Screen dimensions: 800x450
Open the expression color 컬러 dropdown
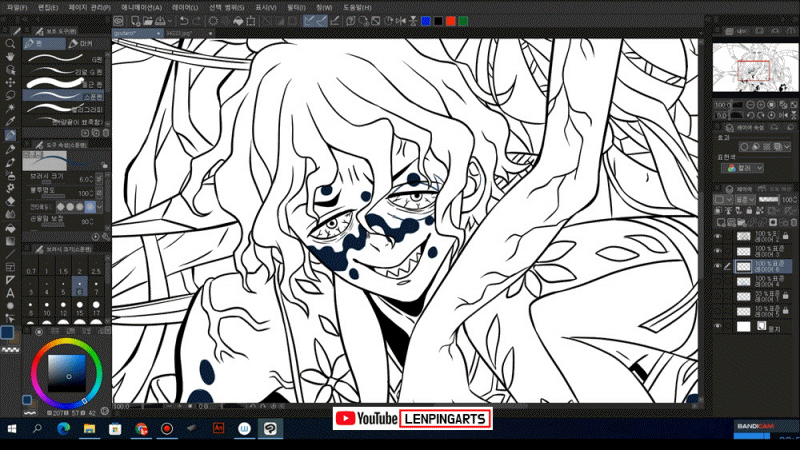click(x=742, y=168)
